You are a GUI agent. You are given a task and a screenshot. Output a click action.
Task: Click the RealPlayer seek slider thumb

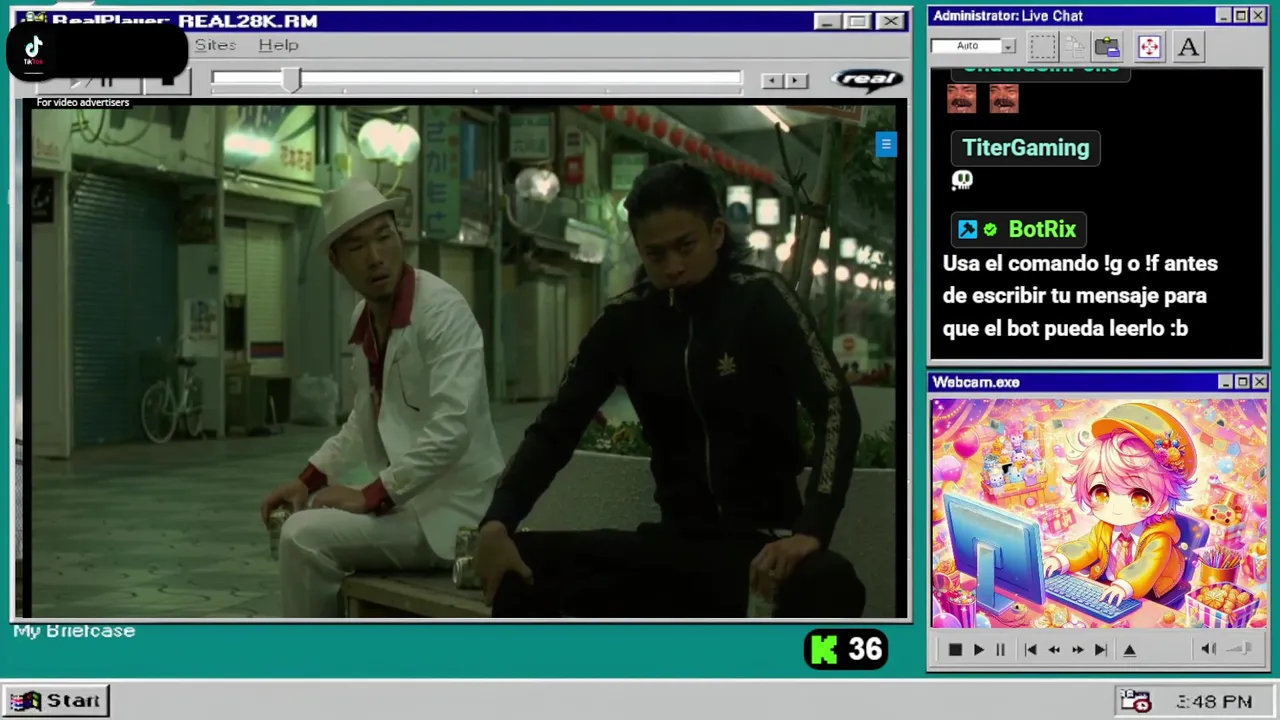290,80
